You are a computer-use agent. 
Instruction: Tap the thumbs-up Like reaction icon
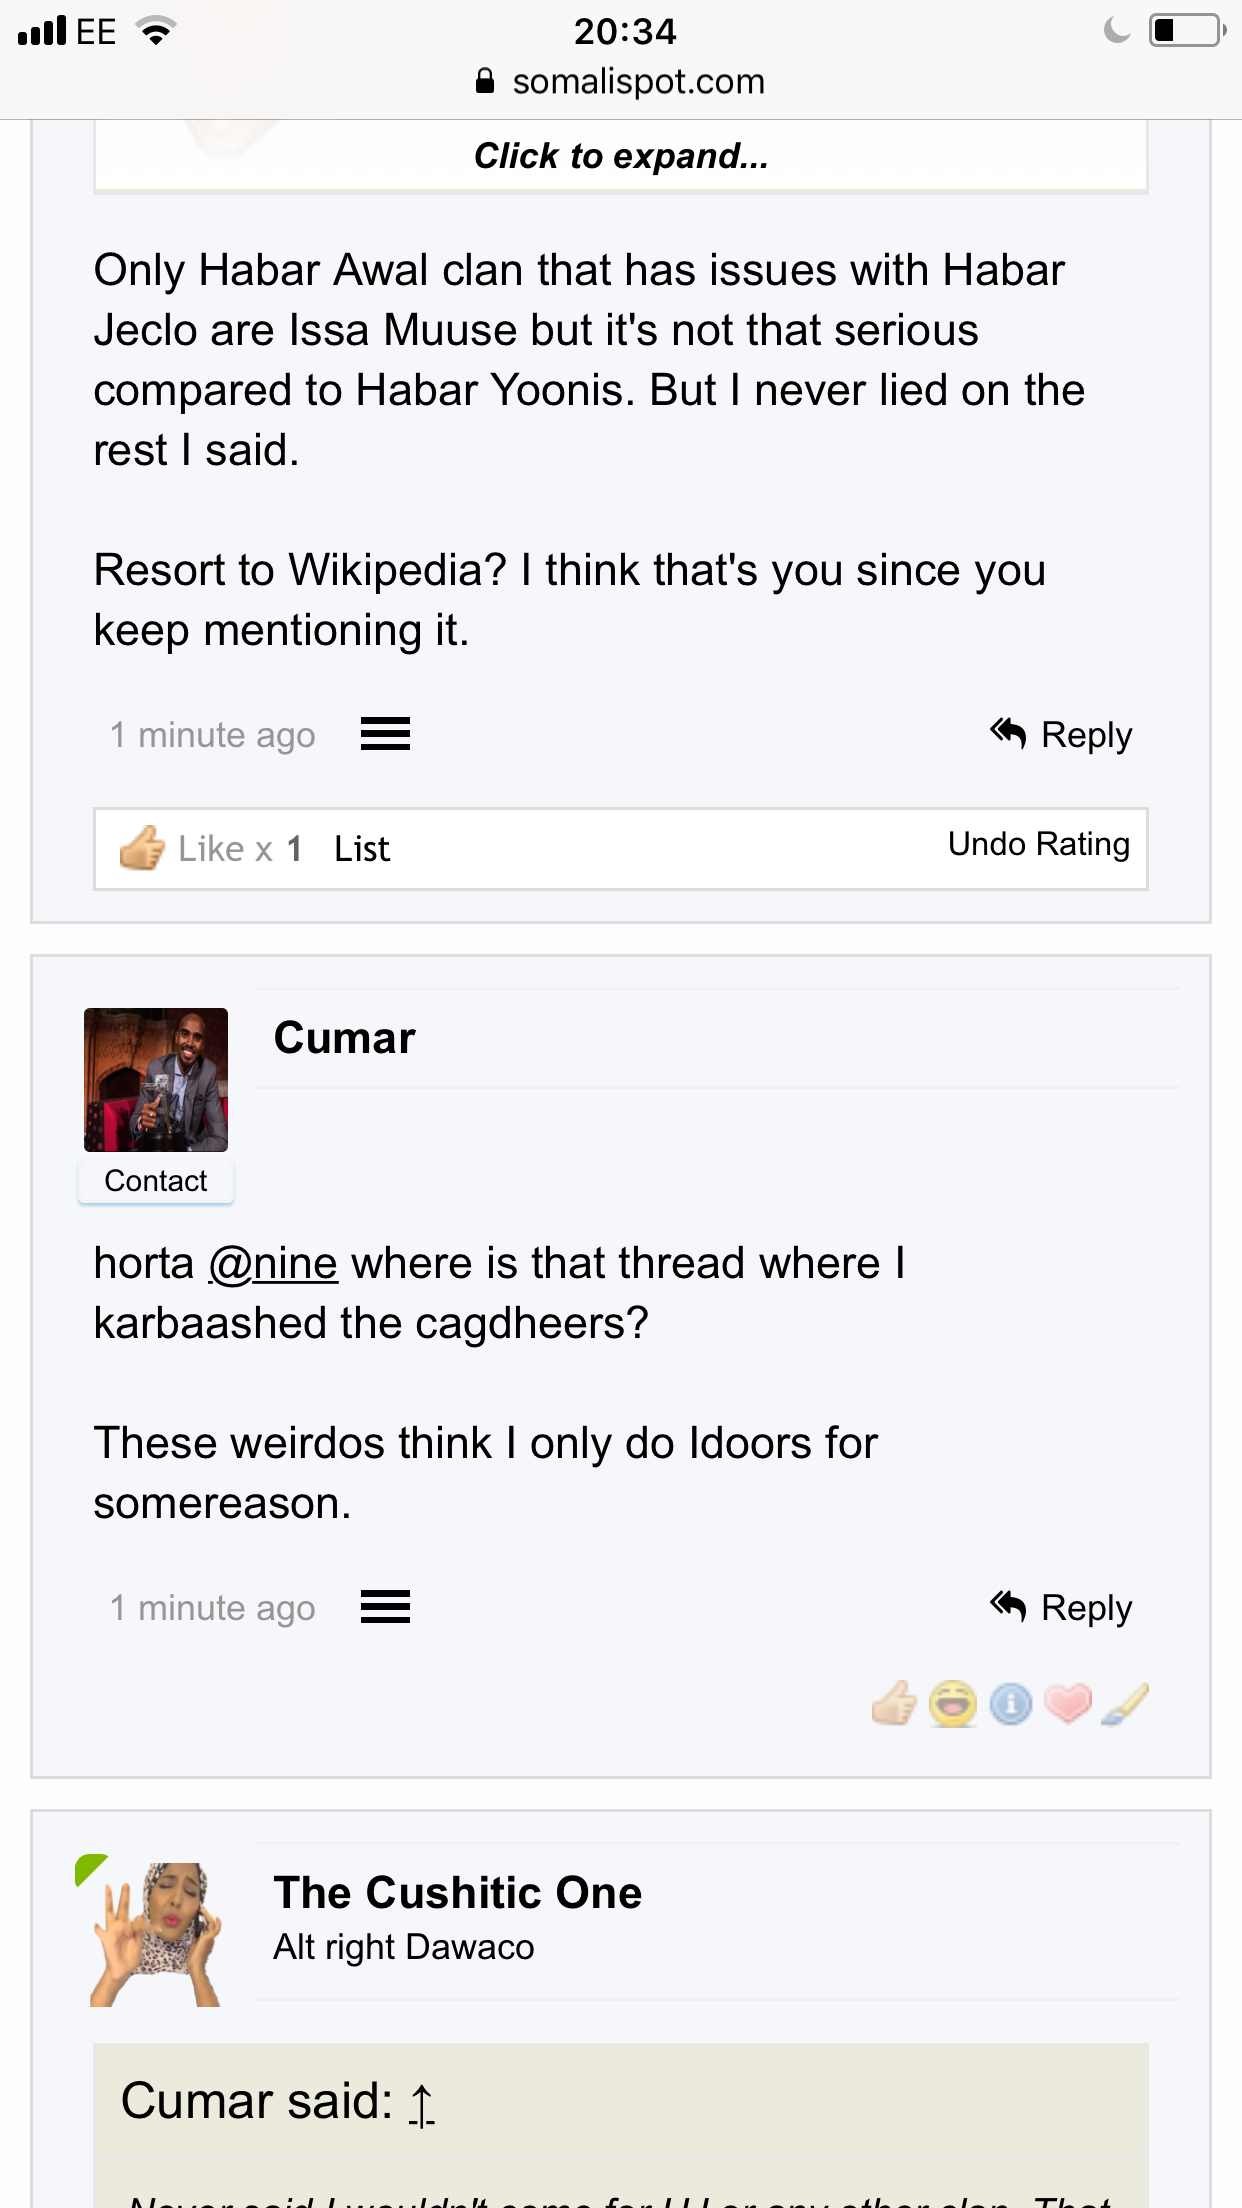pos(894,1703)
